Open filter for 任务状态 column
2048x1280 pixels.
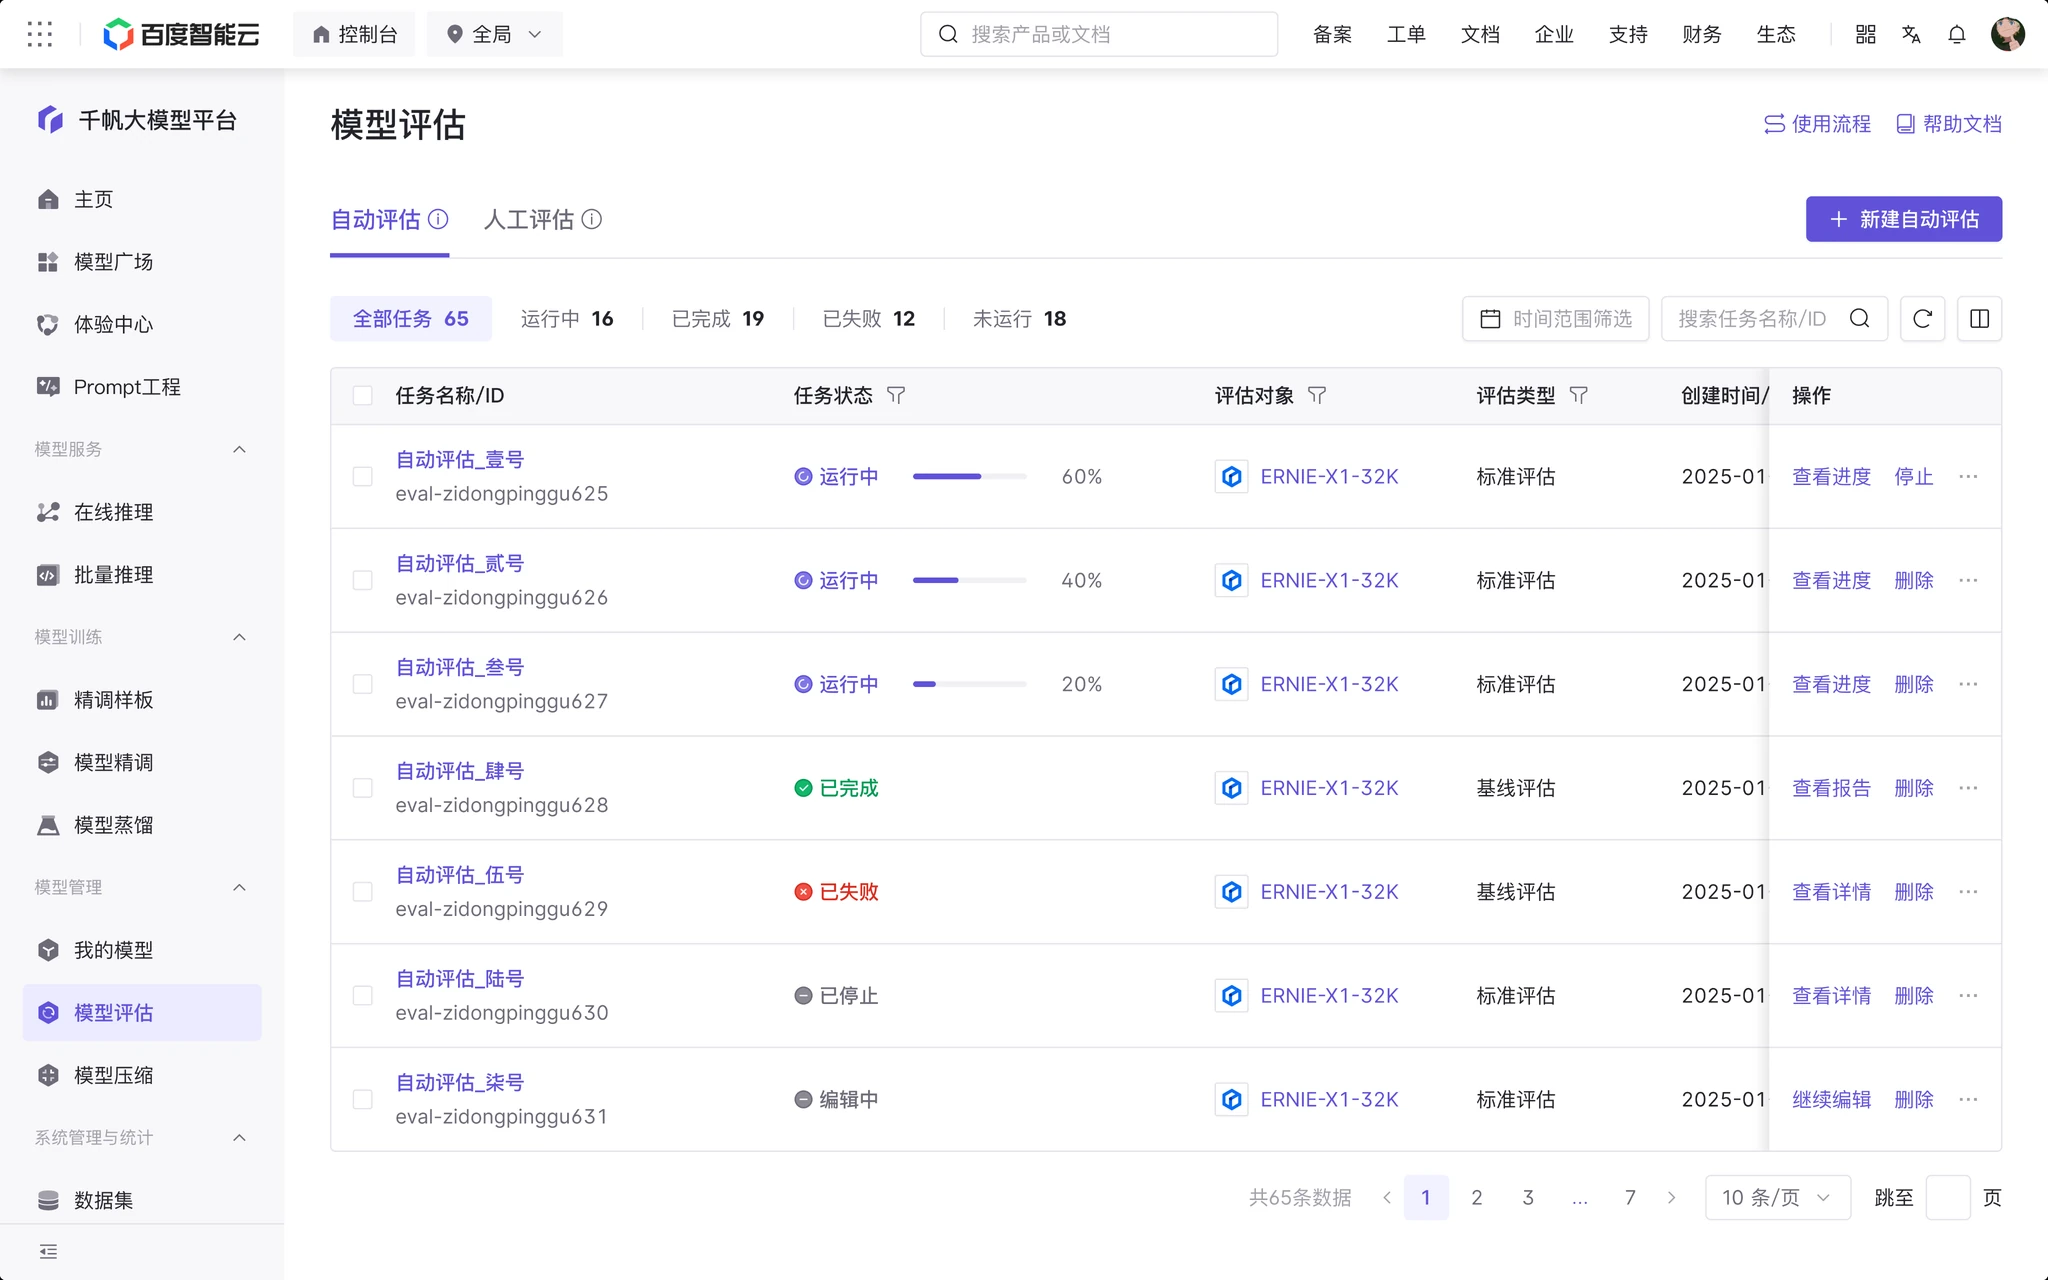click(x=896, y=396)
